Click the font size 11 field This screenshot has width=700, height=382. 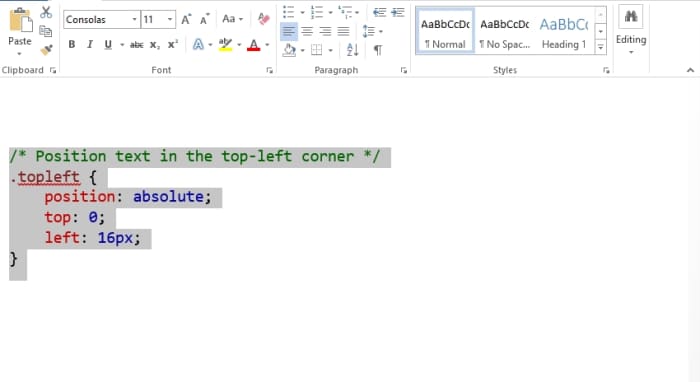153,20
